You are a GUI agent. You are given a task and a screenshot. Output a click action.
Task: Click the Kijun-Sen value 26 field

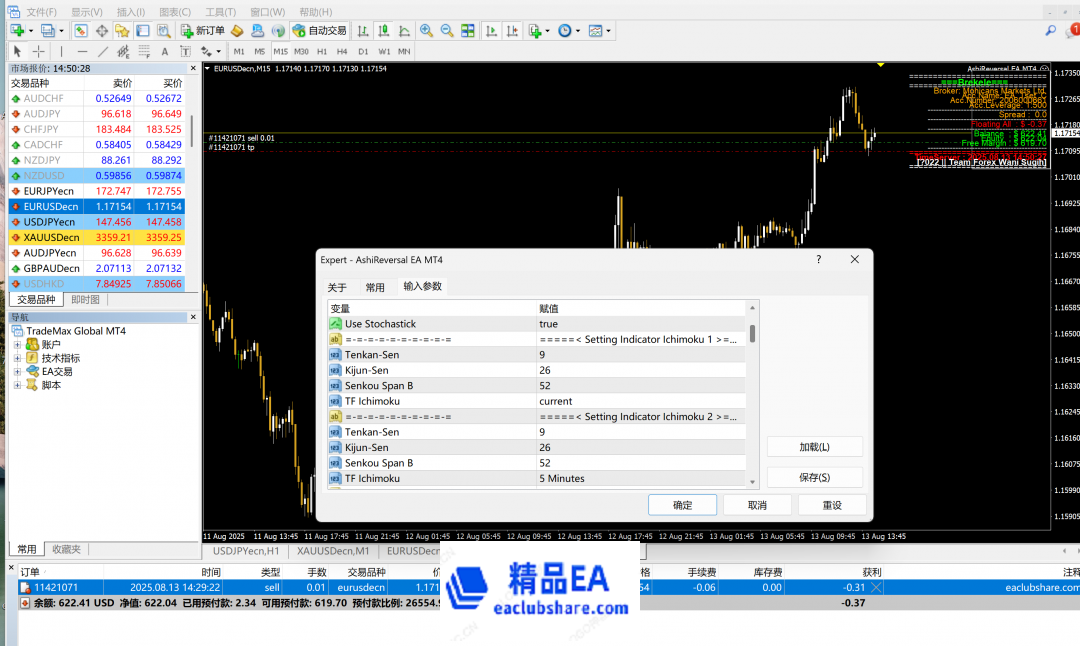[x=640, y=370]
